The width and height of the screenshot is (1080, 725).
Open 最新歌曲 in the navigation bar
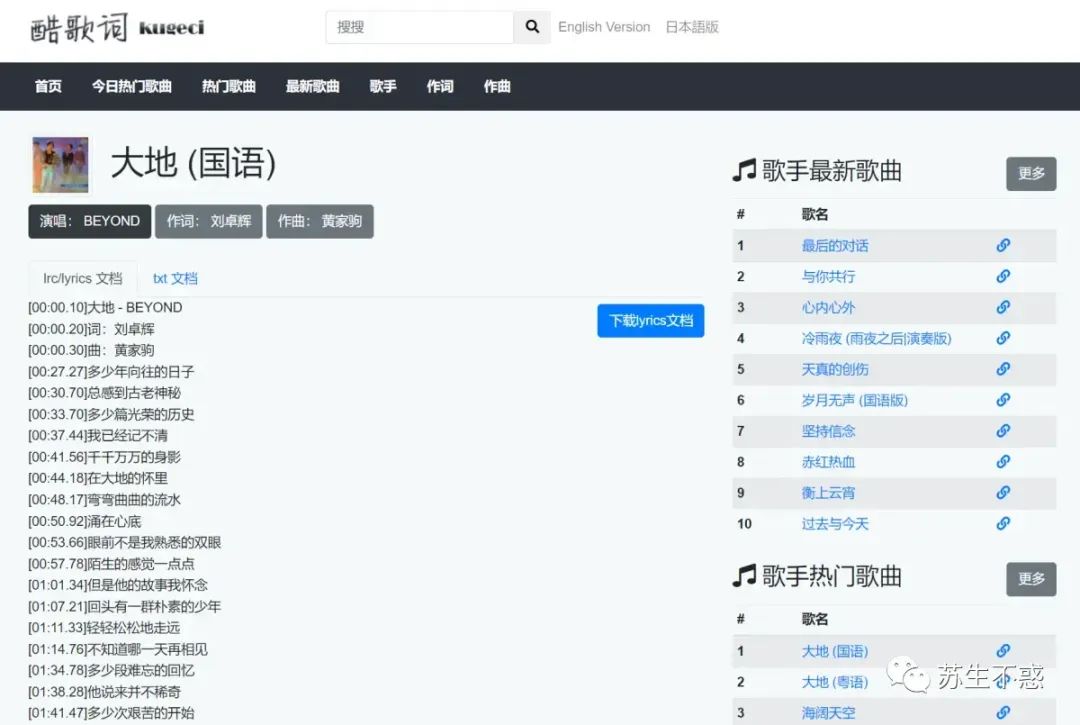pos(313,86)
